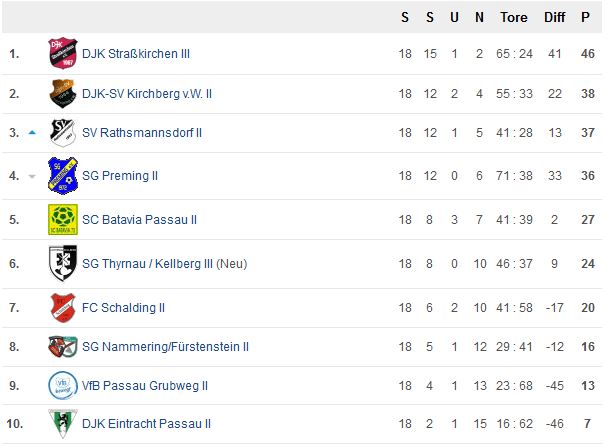Click the yellow SC Batavia Passau logo

pyautogui.click(x=63, y=219)
